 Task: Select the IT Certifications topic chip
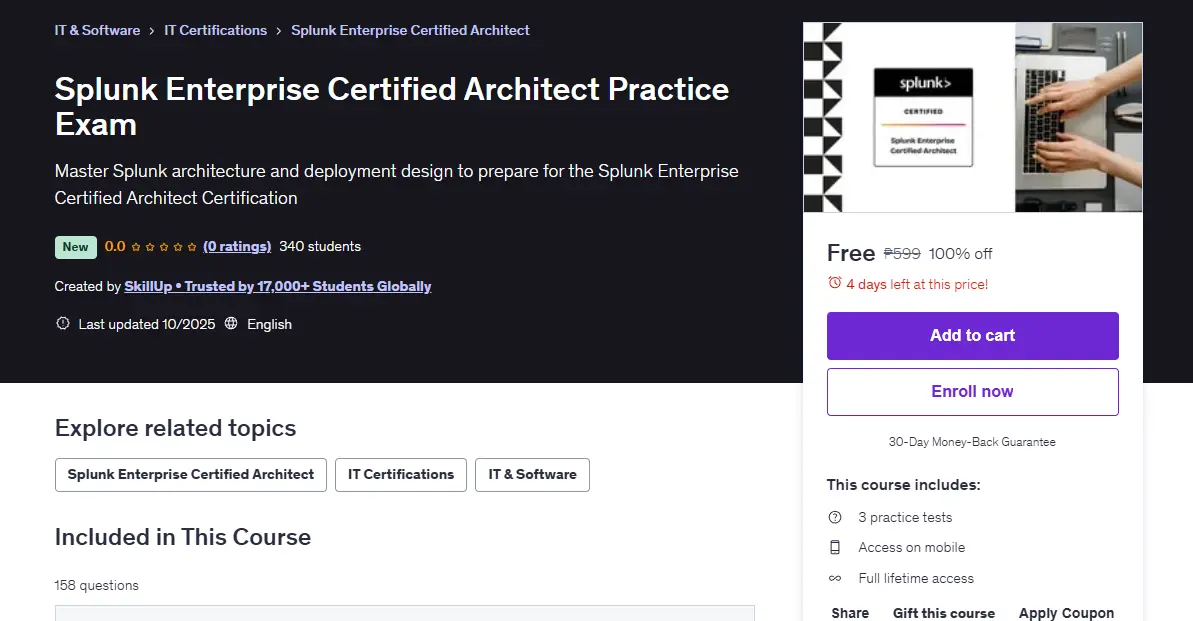pyautogui.click(x=401, y=475)
